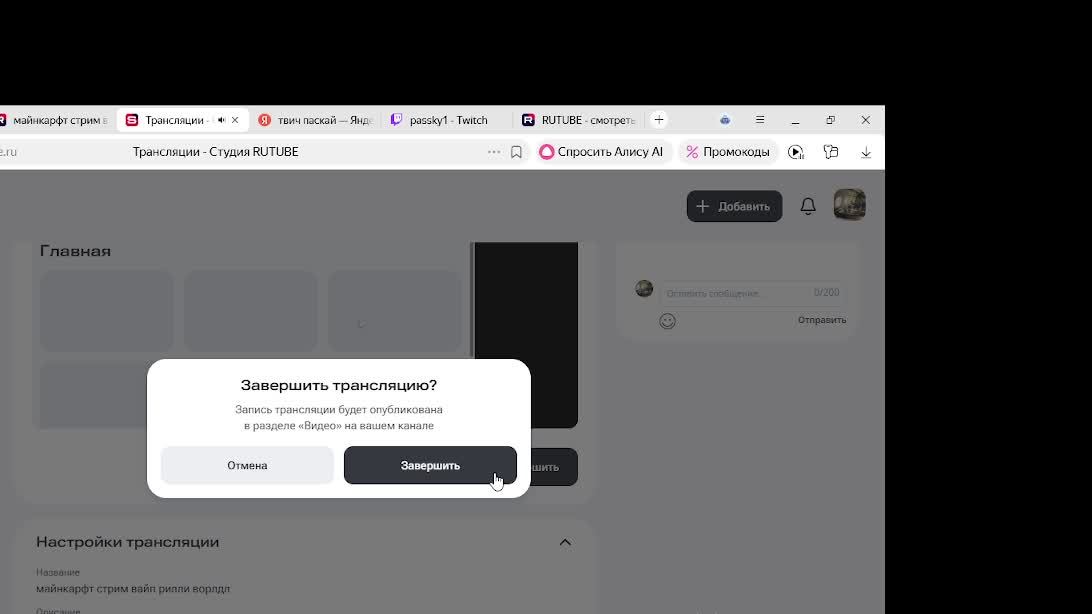The width and height of the screenshot is (1092, 614).
Task: Send chat message with Отправить
Action: click(x=822, y=320)
